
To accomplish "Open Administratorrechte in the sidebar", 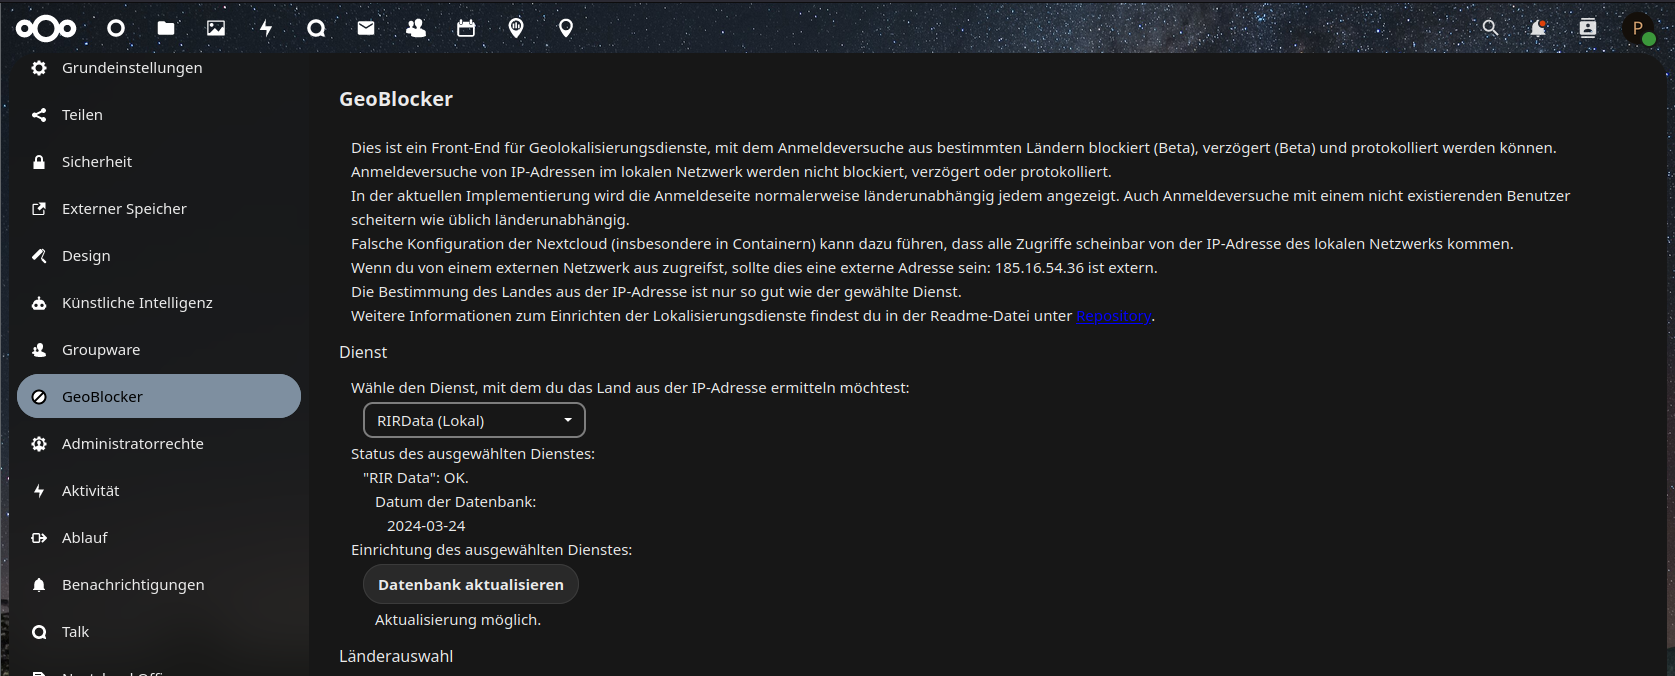I will pos(132,444).
